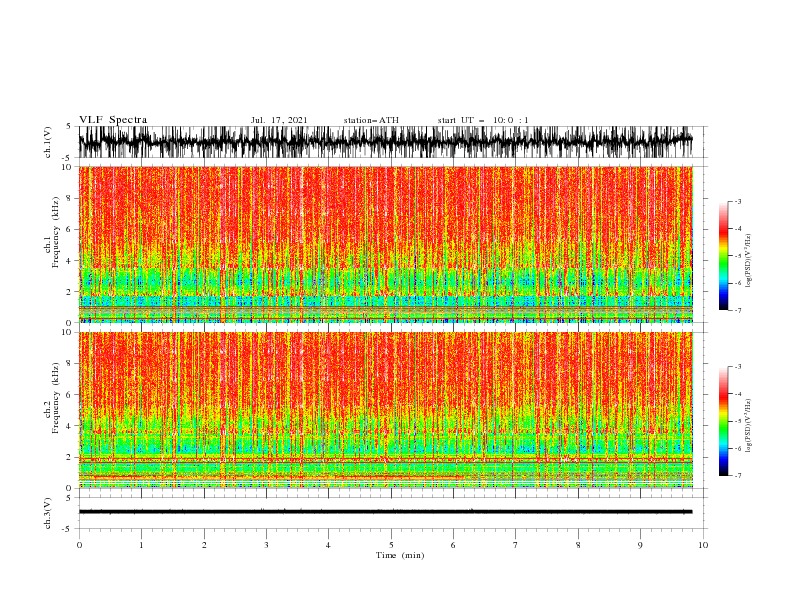Select the "Time (min)" x-axis label

click(400, 555)
